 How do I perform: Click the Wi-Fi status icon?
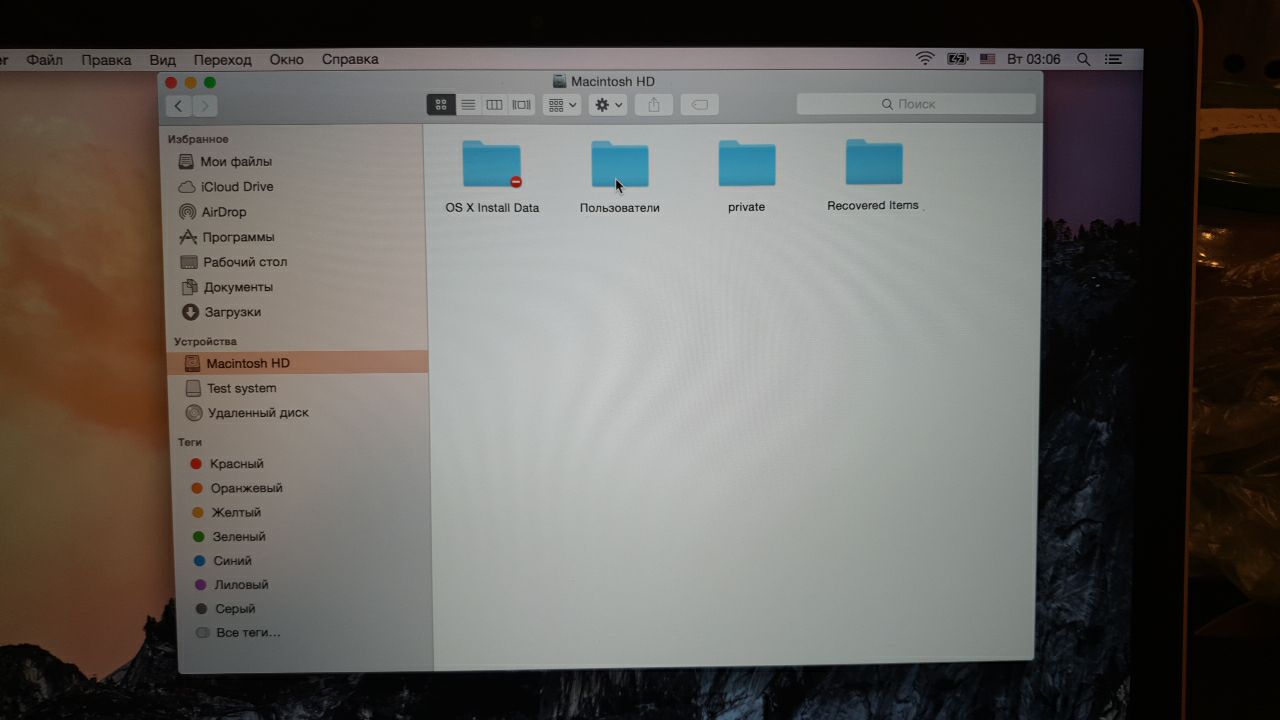pos(925,59)
